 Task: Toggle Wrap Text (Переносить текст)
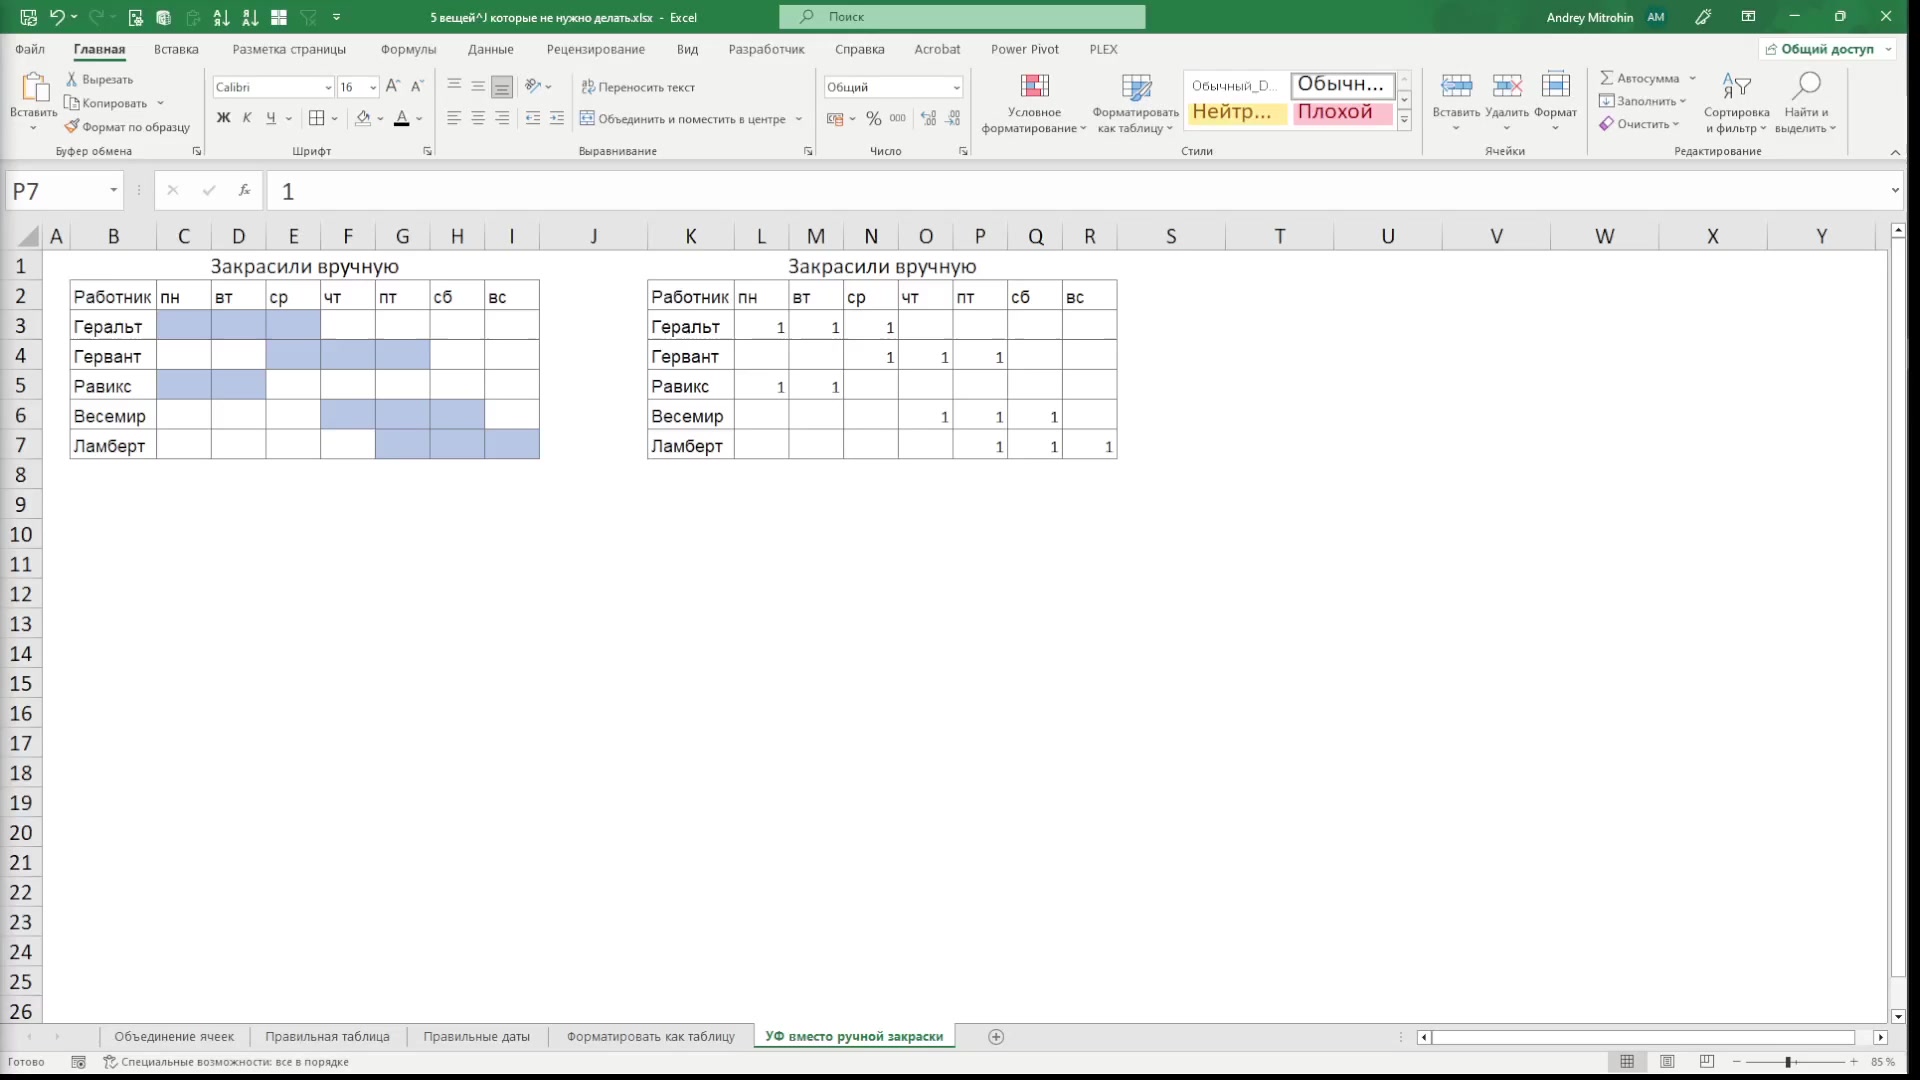coord(638,87)
